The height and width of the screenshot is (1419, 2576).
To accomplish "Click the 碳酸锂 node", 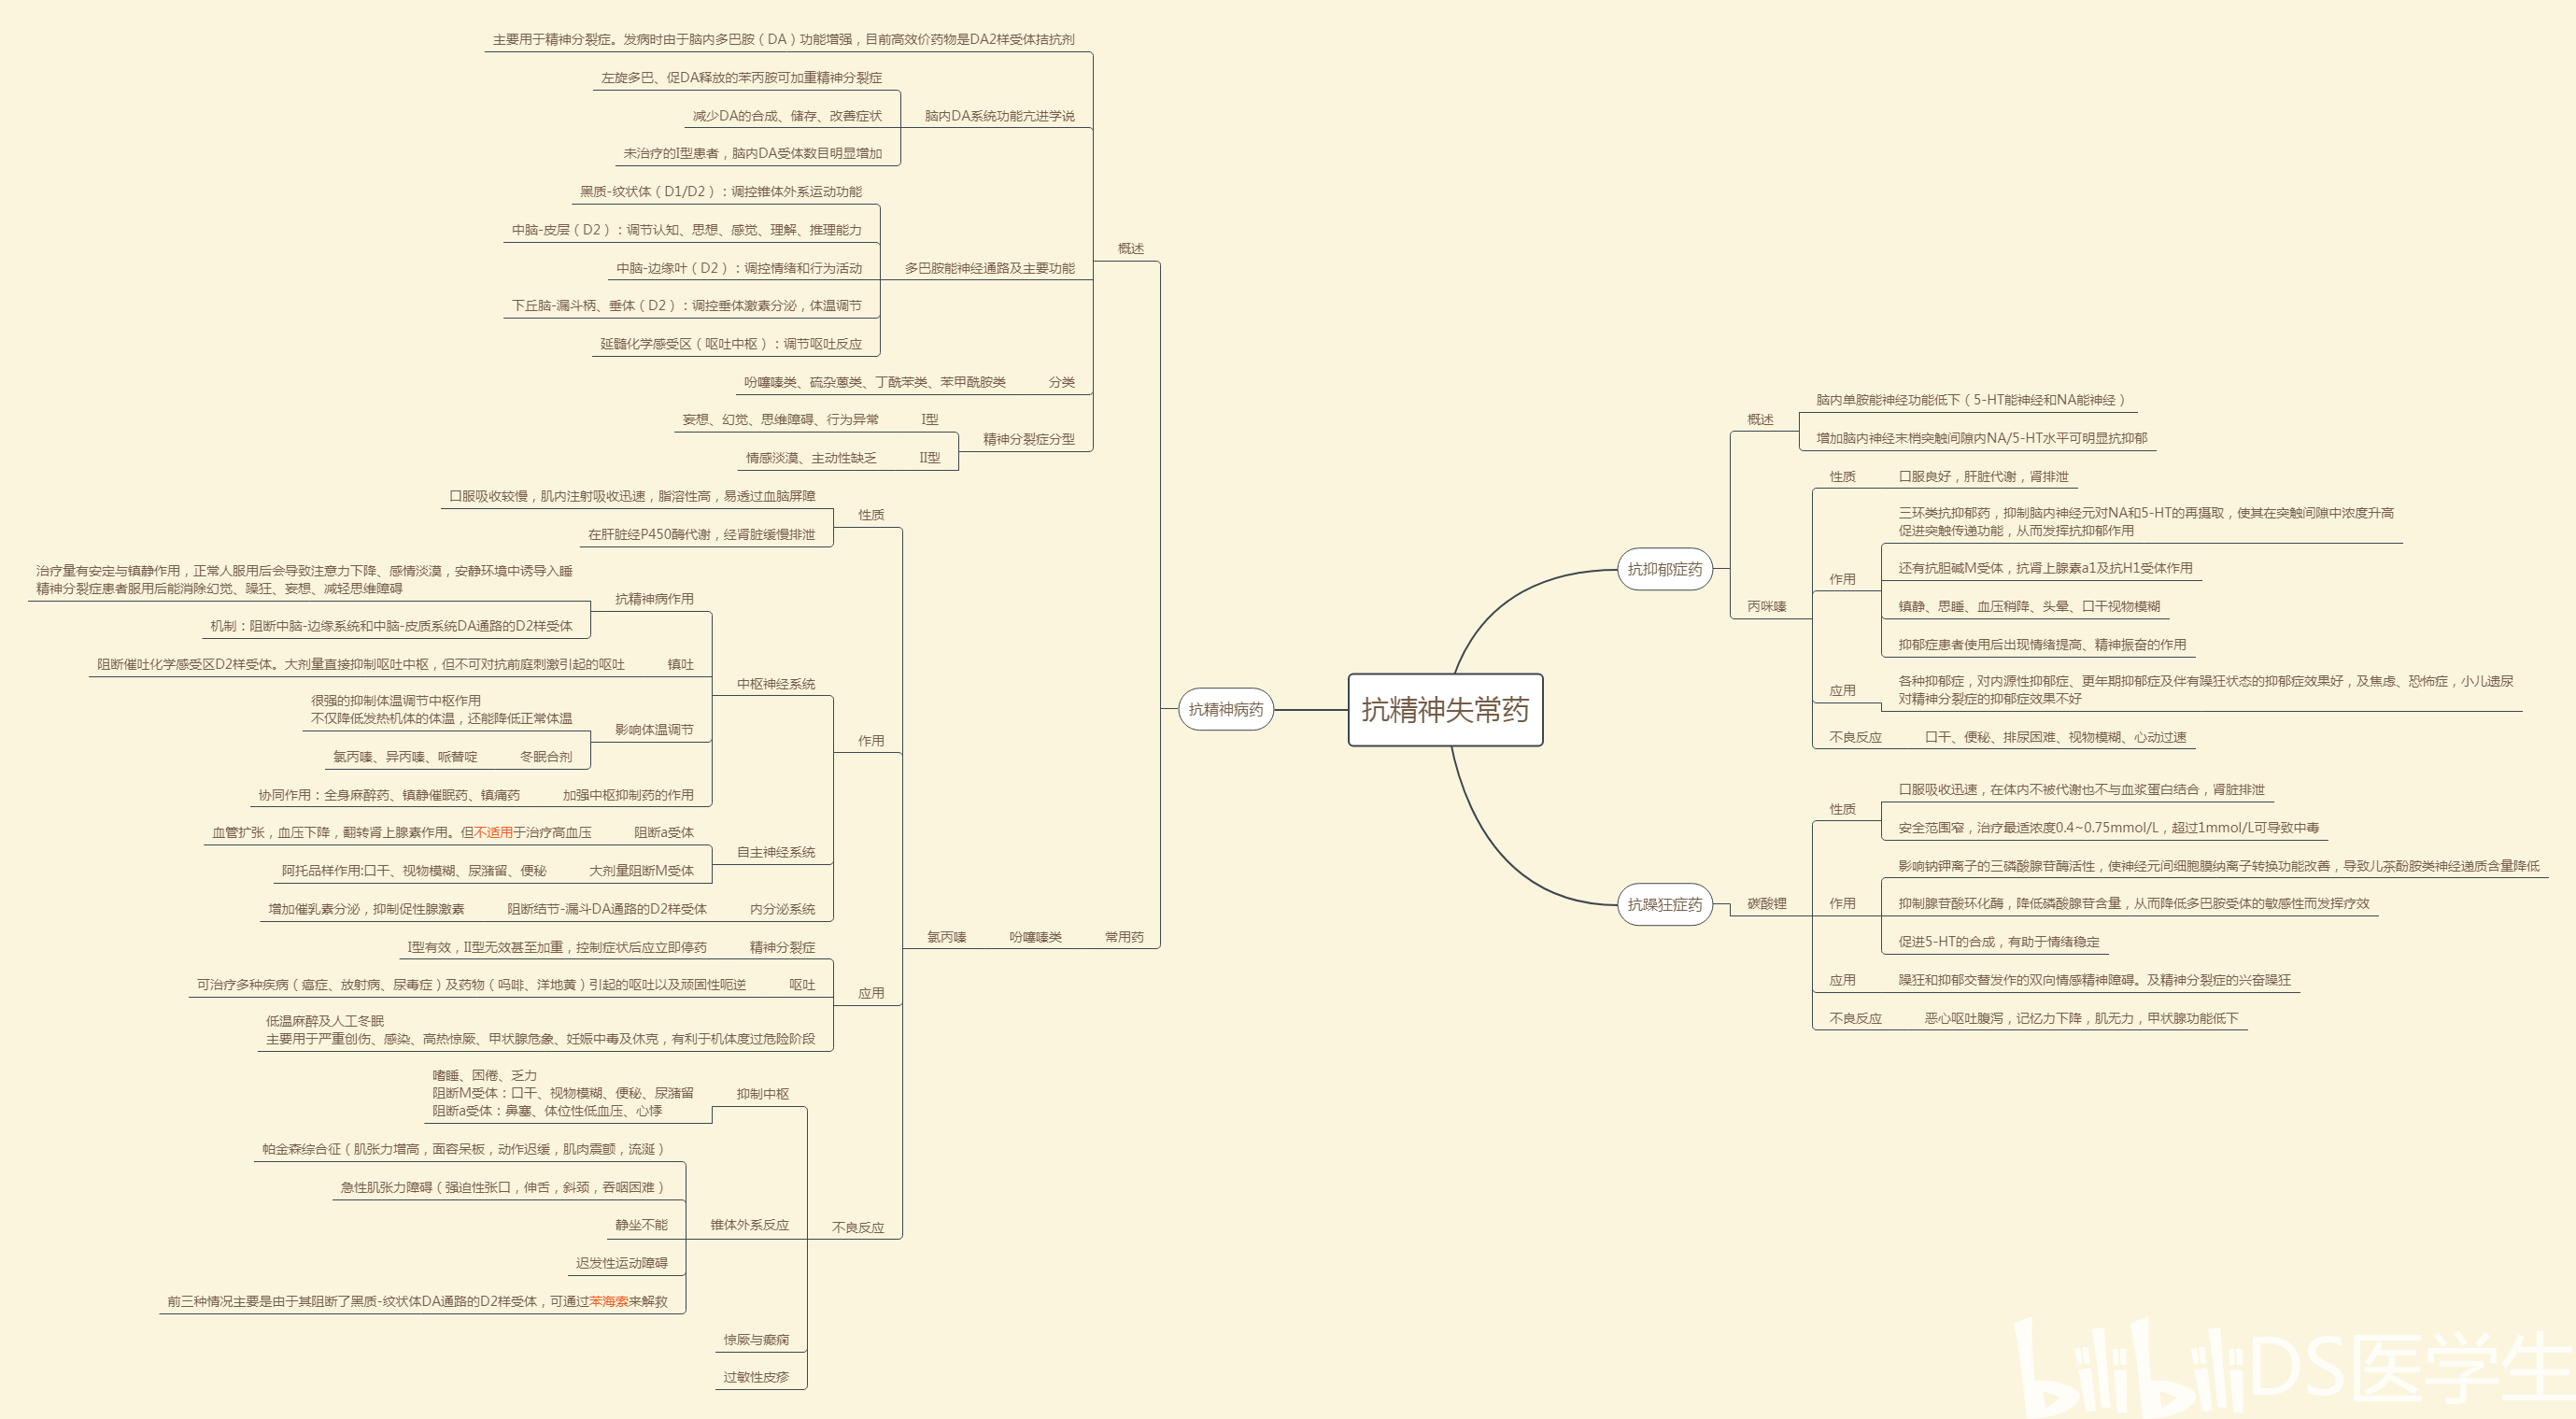I will click(1767, 903).
